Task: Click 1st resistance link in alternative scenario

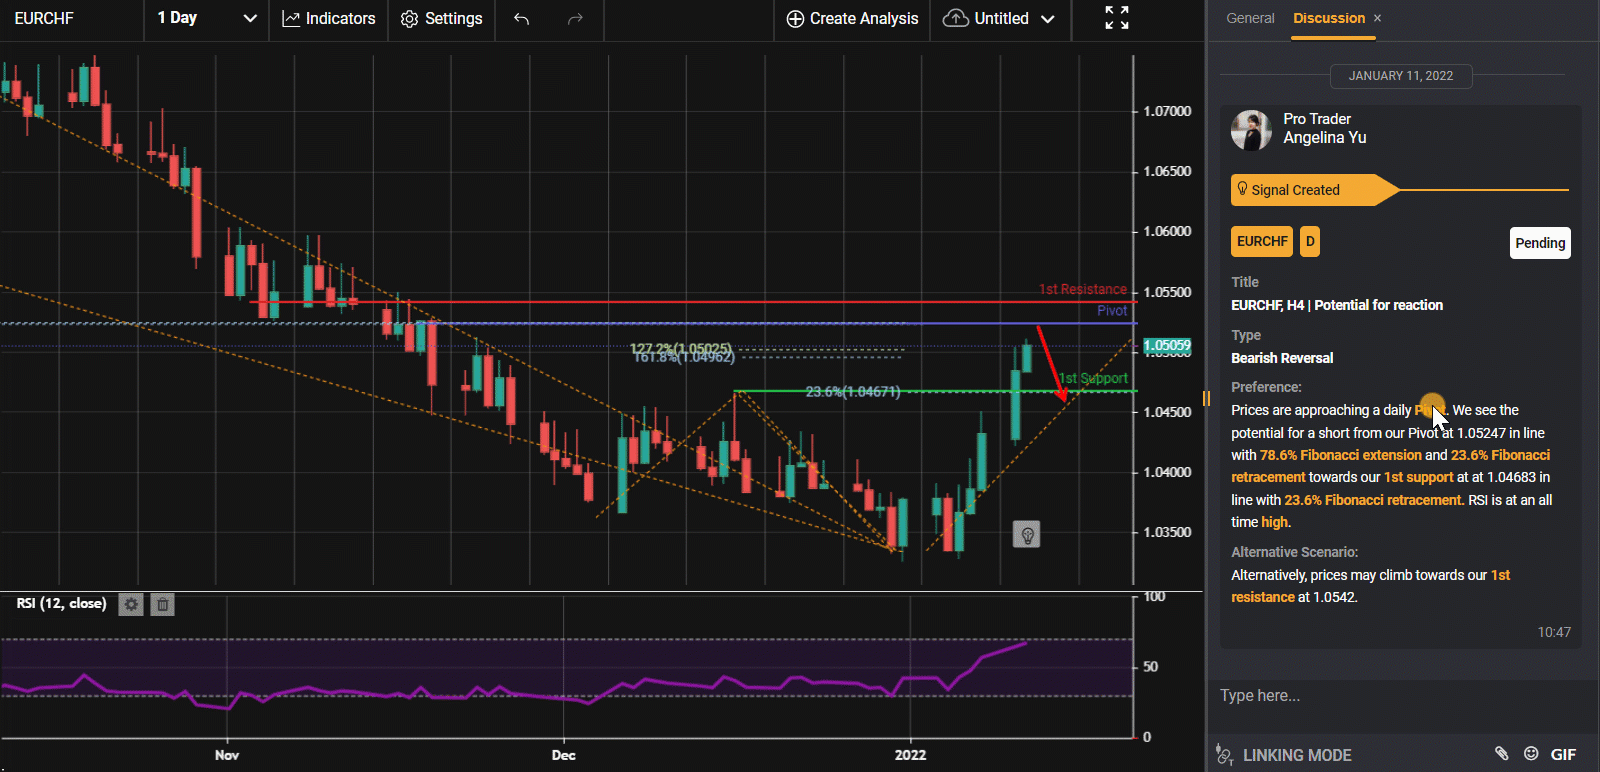Action: (1371, 586)
